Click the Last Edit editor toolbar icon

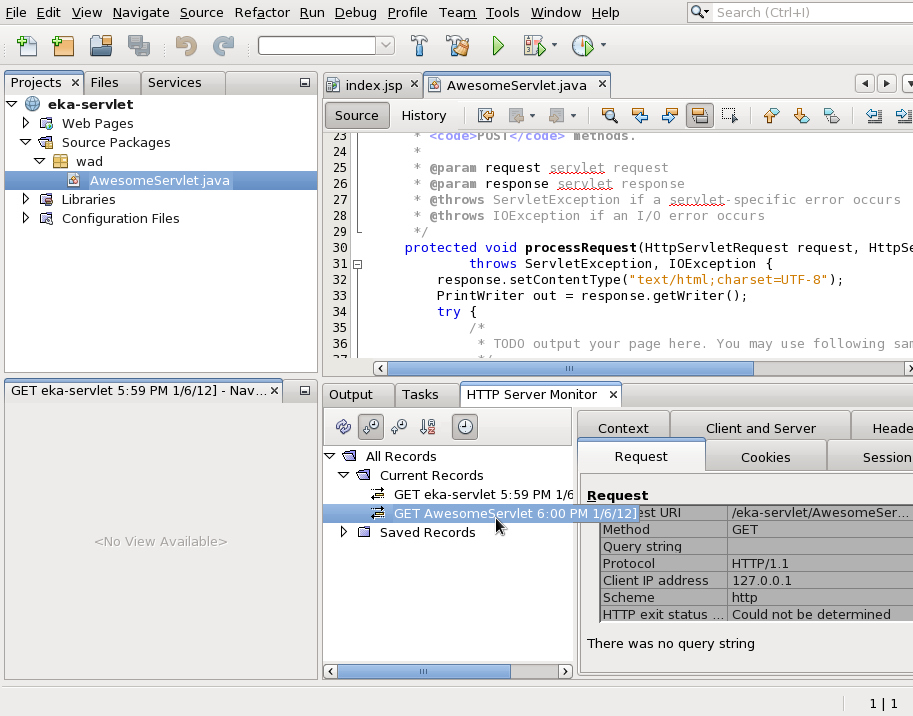coord(486,115)
